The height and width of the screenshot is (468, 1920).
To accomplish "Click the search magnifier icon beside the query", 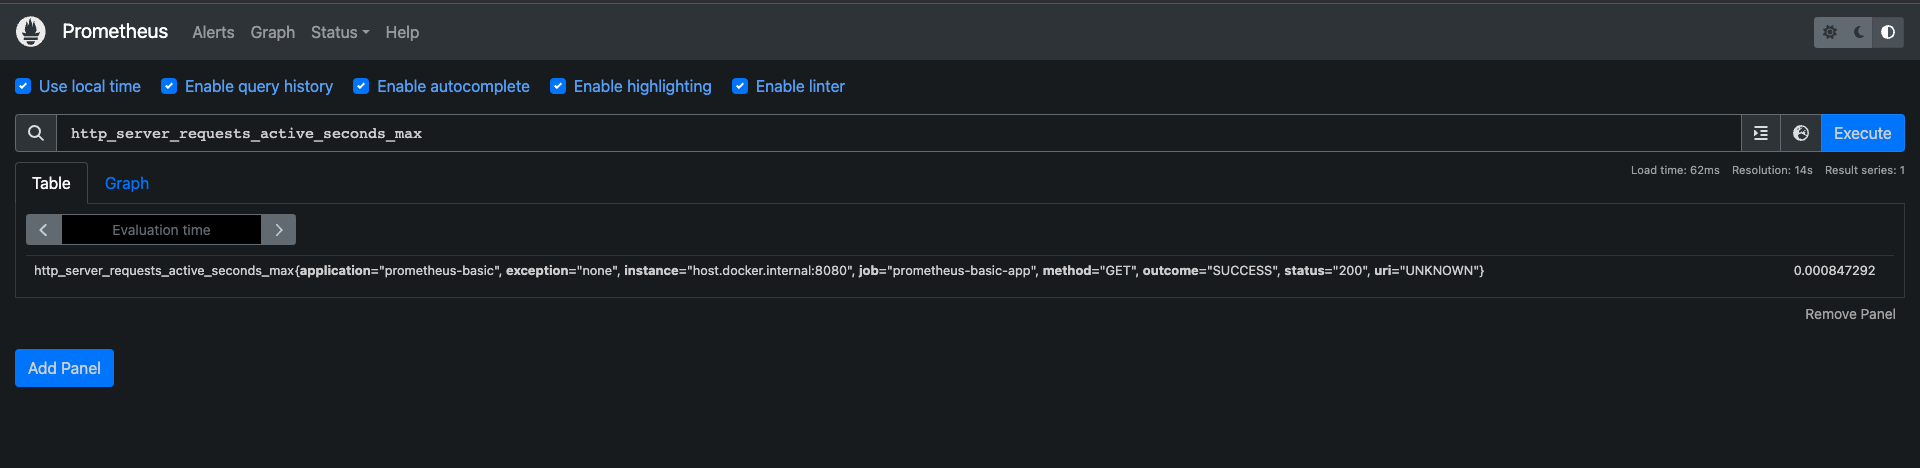I will 36,133.
